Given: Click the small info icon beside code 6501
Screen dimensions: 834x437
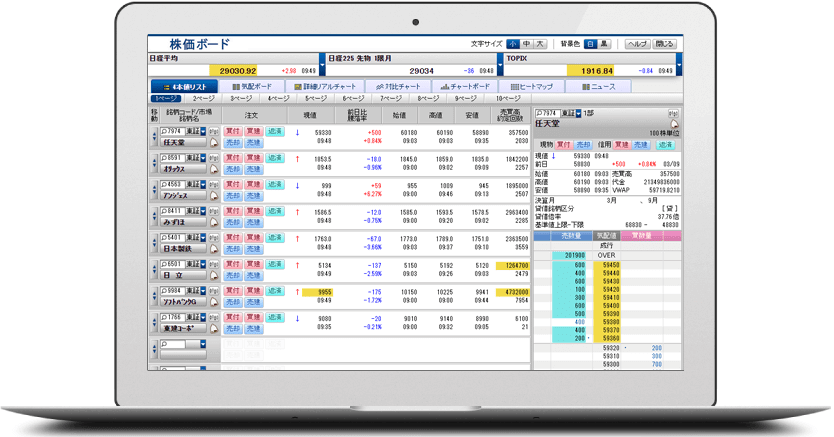Looking at the screenshot, I should tap(214, 264).
